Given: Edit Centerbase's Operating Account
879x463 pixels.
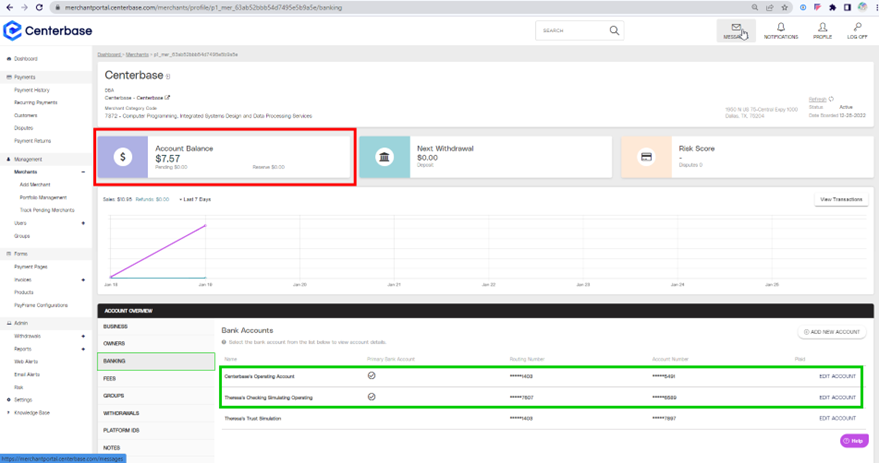Looking at the screenshot, I should click(x=837, y=376).
